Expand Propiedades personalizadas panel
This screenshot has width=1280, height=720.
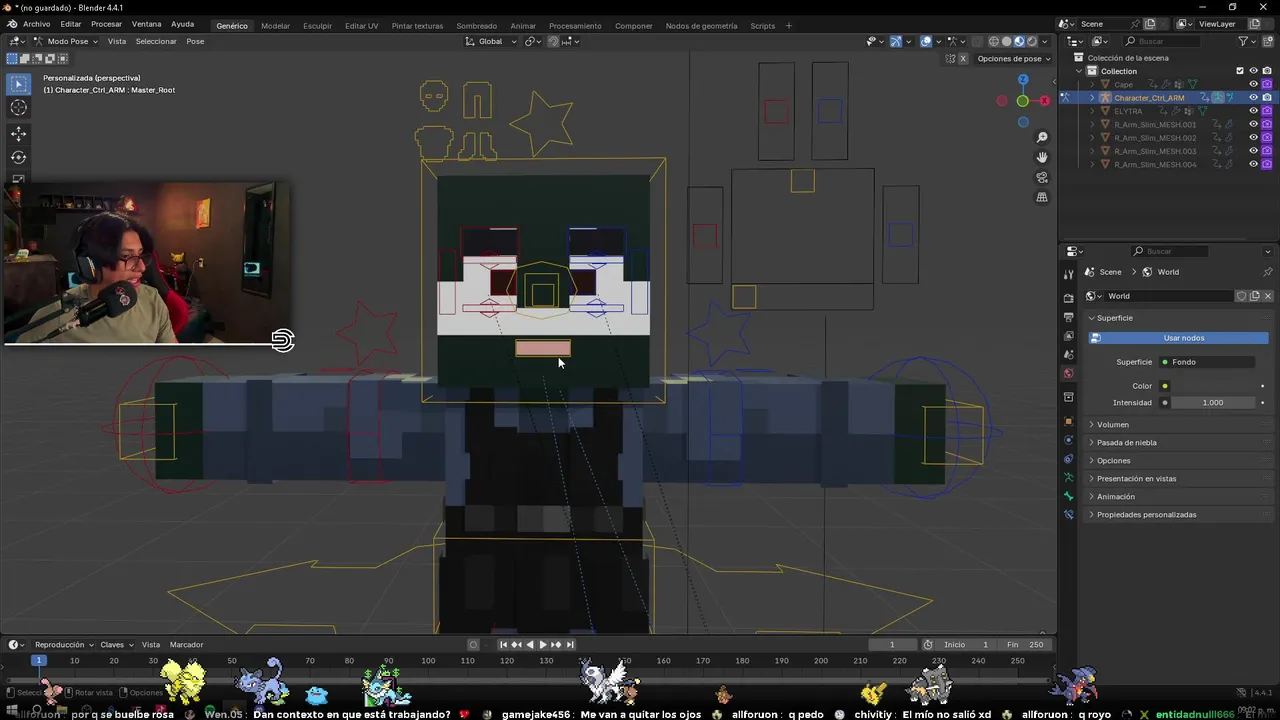coord(1146,514)
